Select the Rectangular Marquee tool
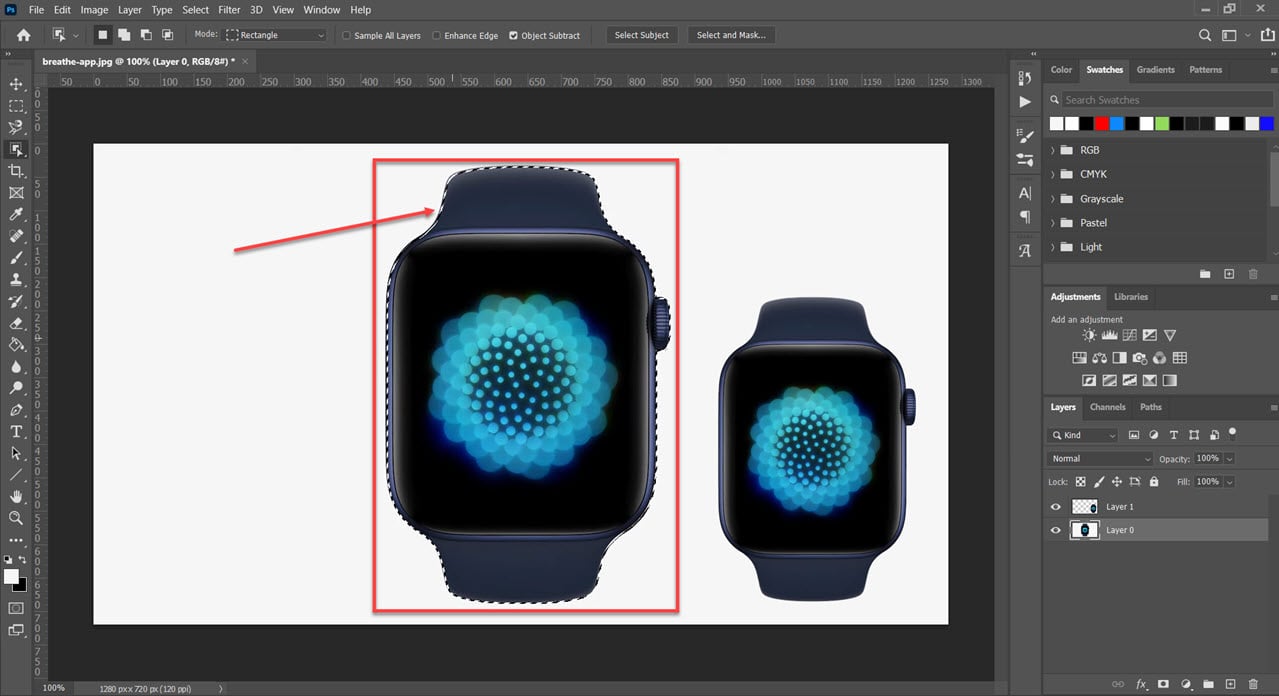The image size is (1279, 696). tap(16, 106)
